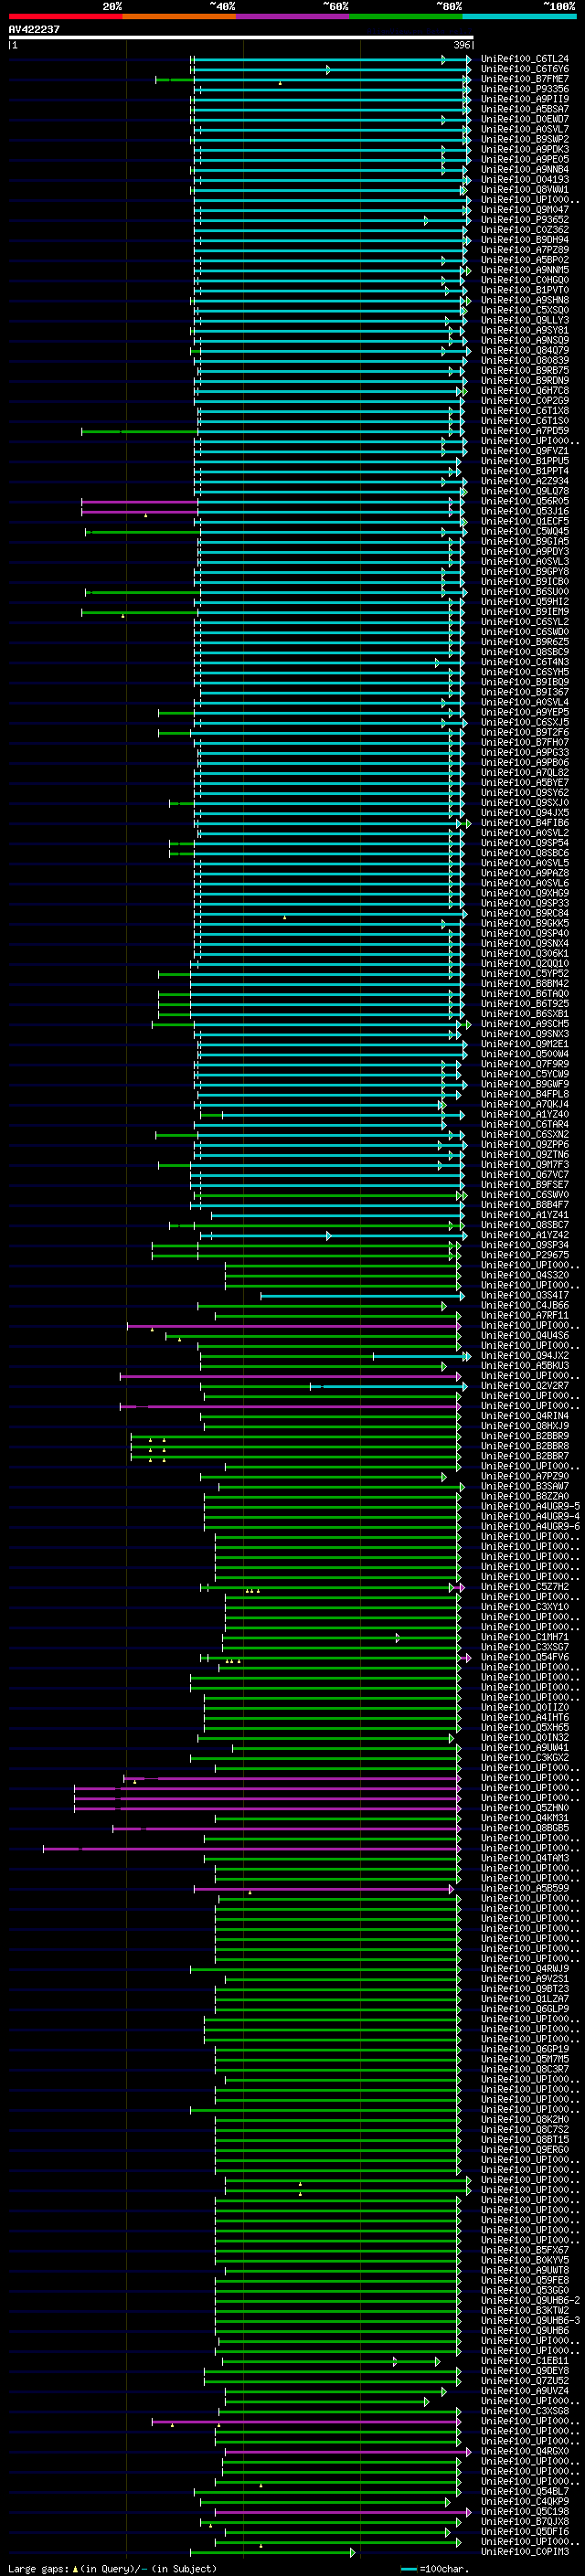Select the UniRef100_O04193 entry
The height and width of the screenshot is (2576, 585).
pos(524,180)
